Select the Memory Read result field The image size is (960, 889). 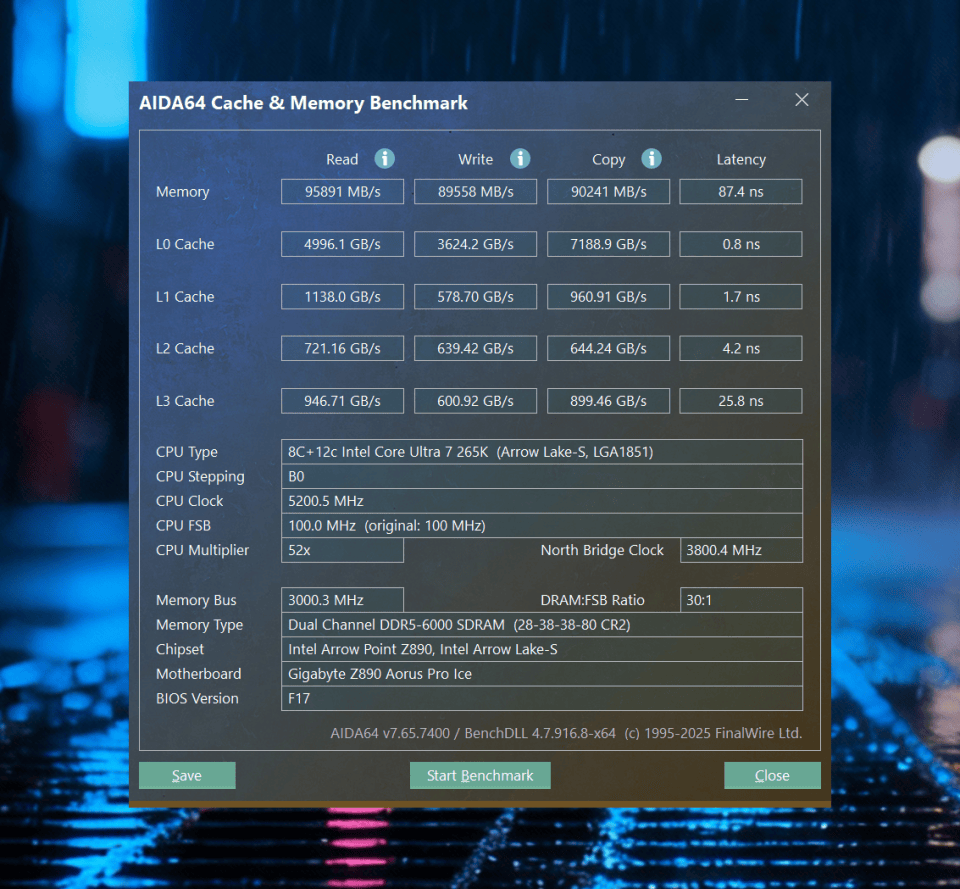pos(342,191)
